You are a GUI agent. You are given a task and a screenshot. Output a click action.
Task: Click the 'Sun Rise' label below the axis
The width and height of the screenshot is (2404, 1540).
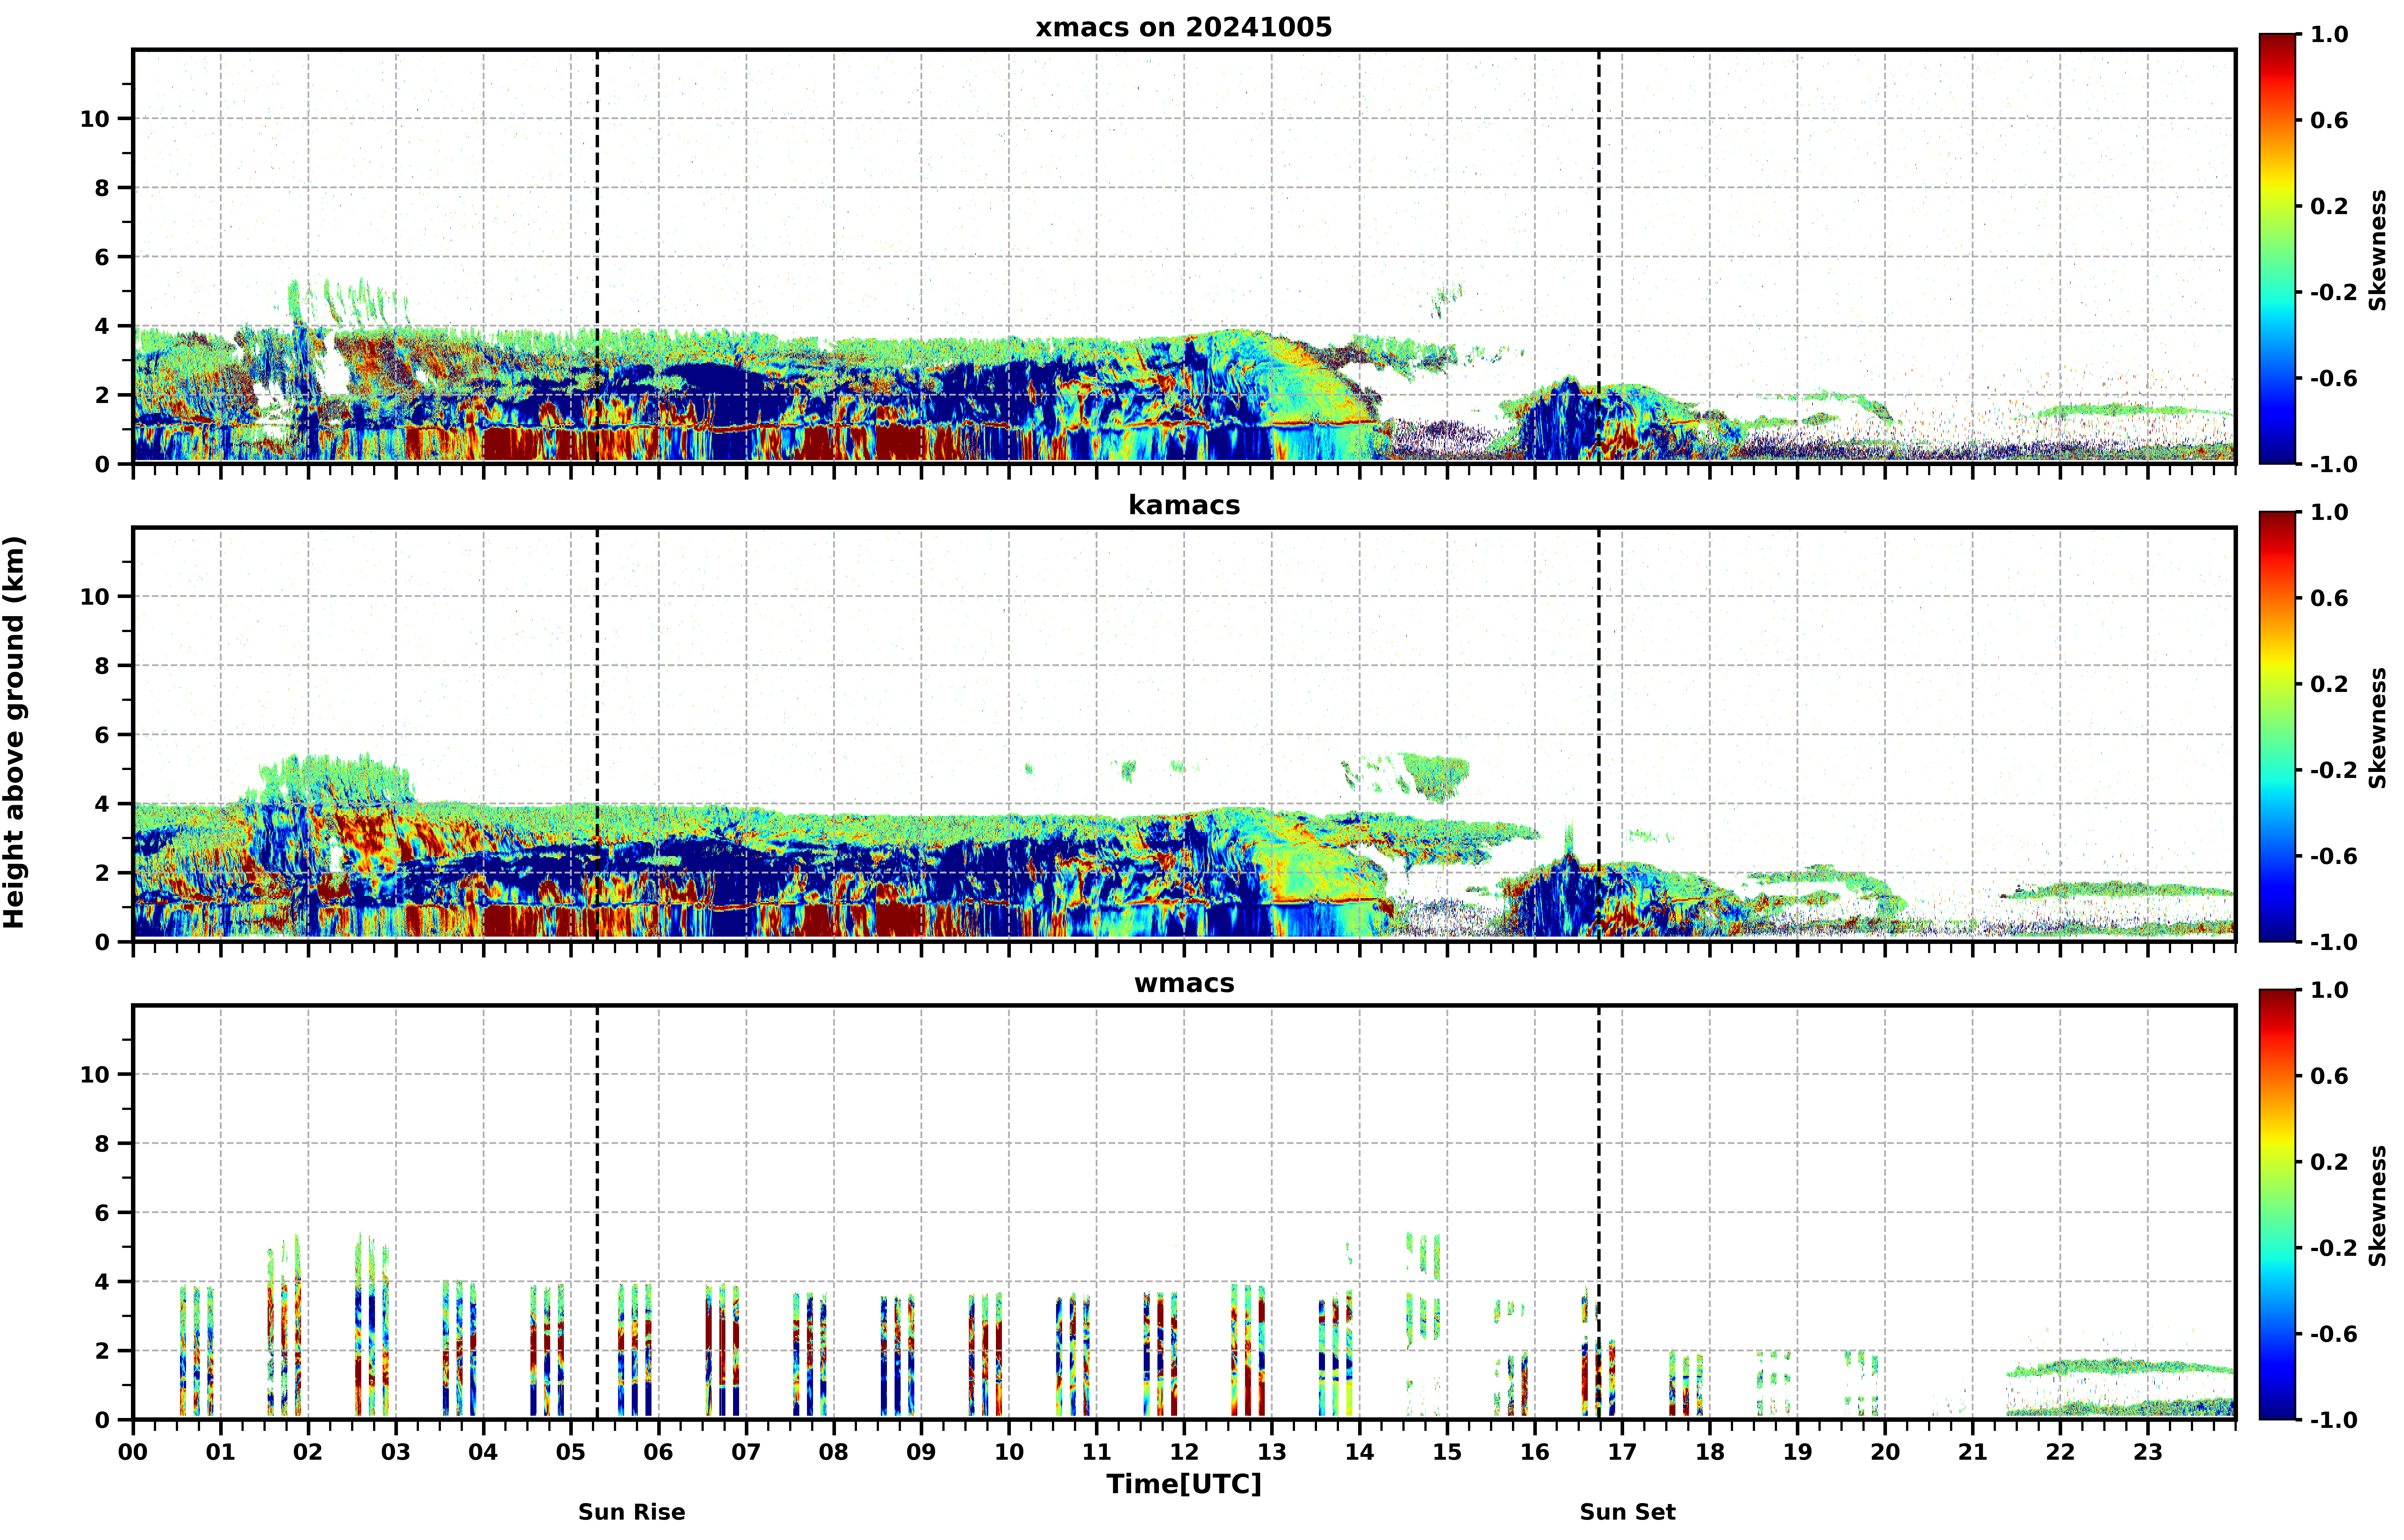pyautogui.click(x=631, y=1512)
